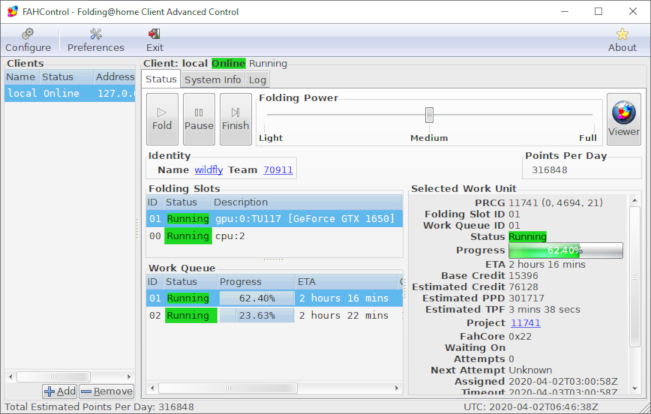Open project 11741 link
The height and width of the screenshot is (414, 651).
click(525, 323)
